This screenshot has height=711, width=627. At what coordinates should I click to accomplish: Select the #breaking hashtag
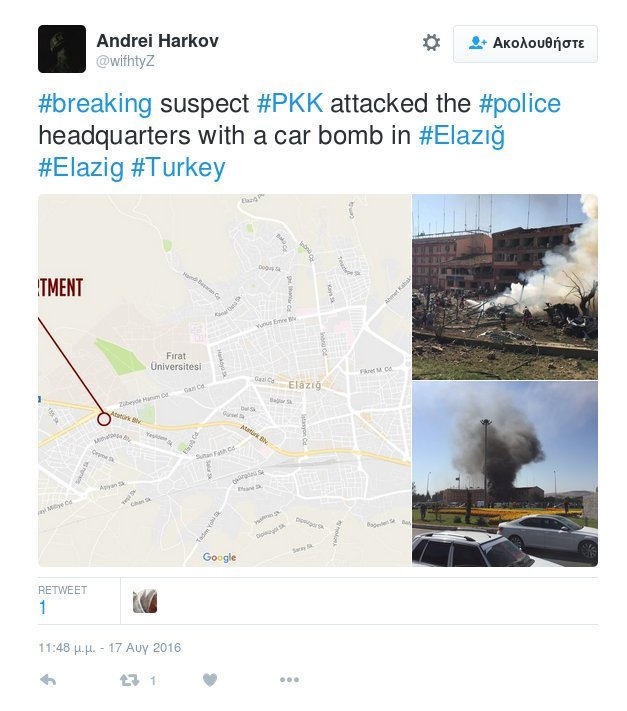(x=95, y=104)
